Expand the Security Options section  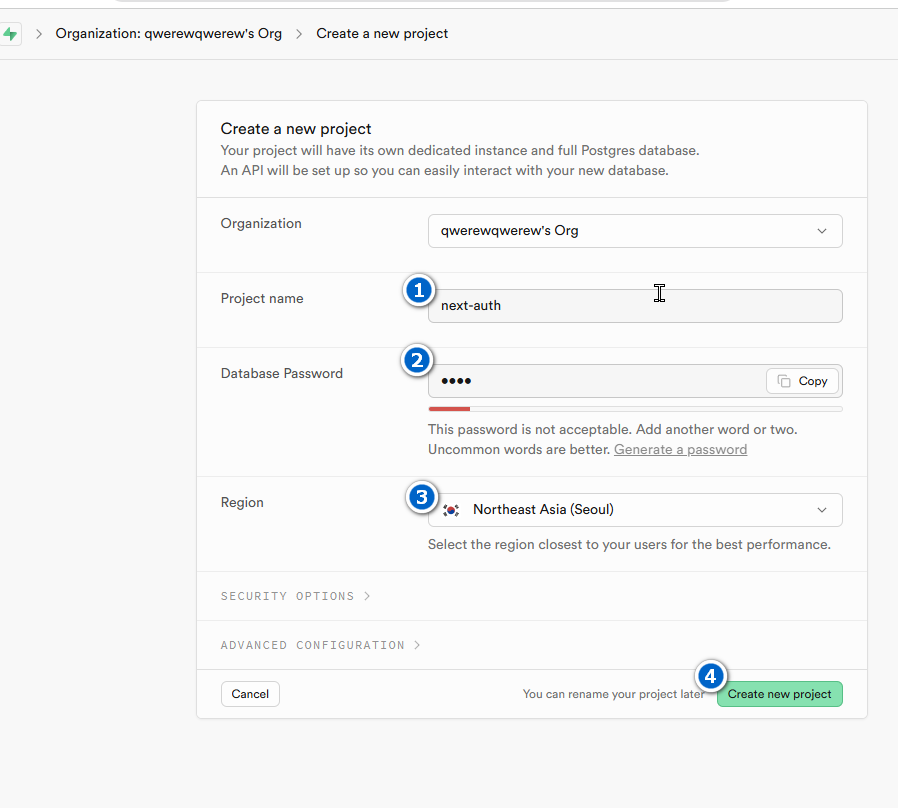(x=295, y=596)
